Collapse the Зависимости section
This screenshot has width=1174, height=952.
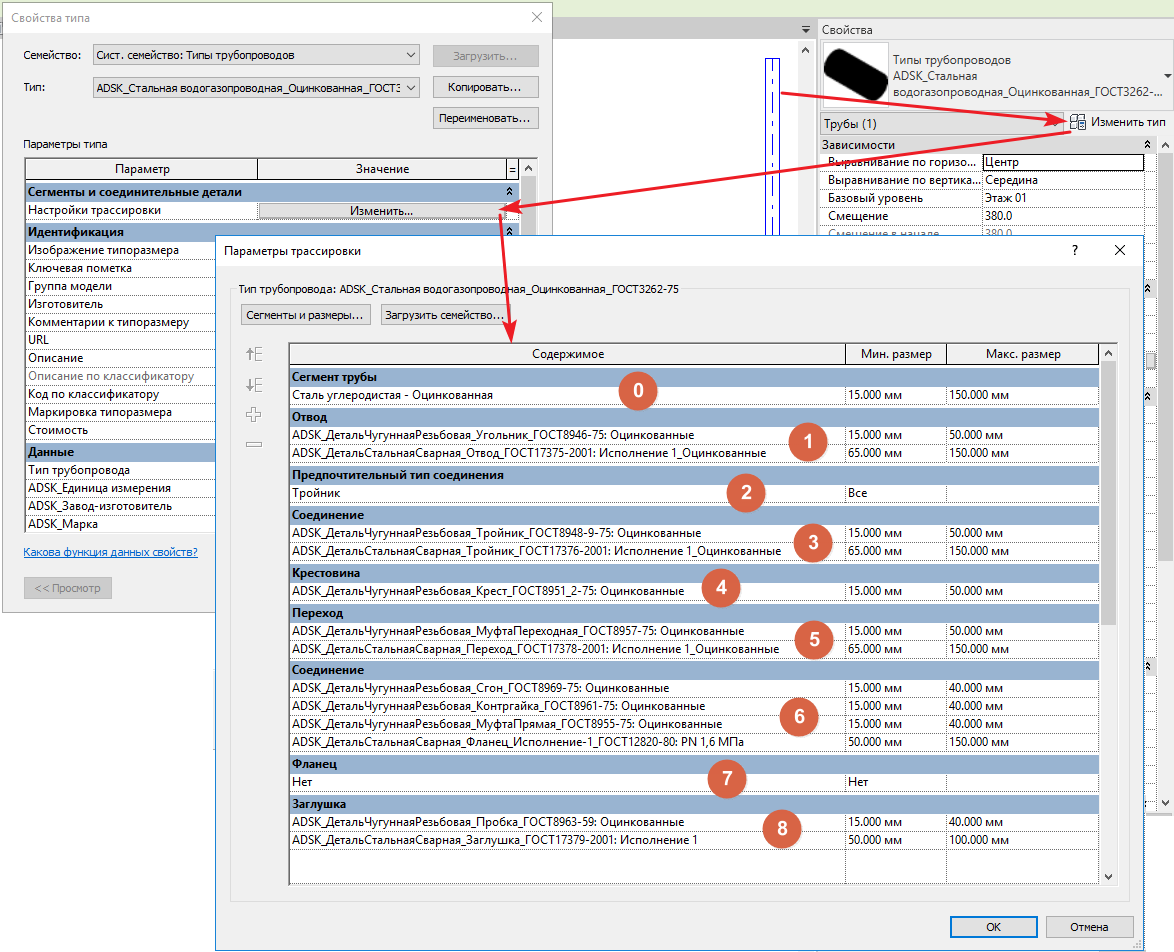tap(1147, 145)
